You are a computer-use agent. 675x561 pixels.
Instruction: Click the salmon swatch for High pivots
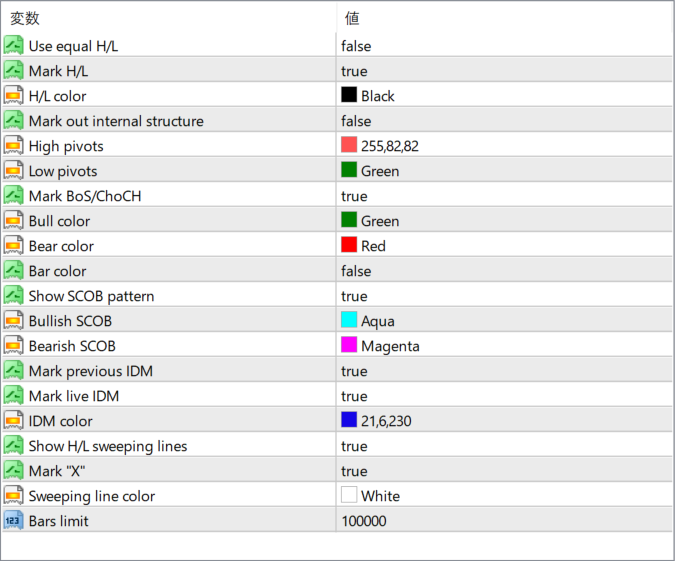[349, 145]
